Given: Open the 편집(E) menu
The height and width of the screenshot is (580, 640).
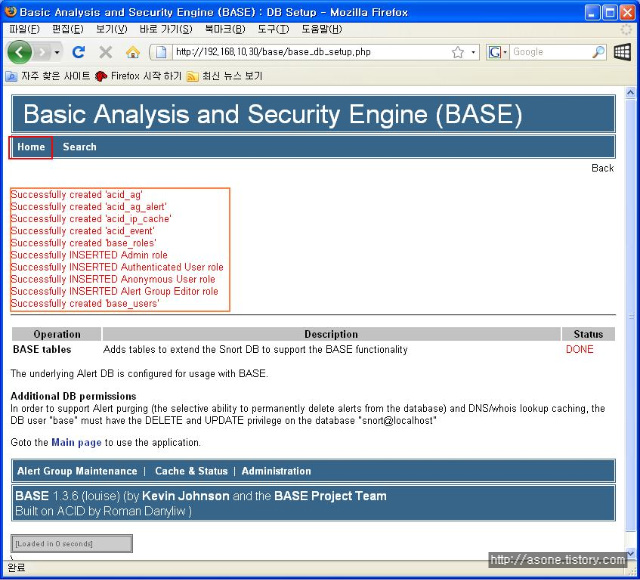Looking at the screenshot, I should pos(68,29).
